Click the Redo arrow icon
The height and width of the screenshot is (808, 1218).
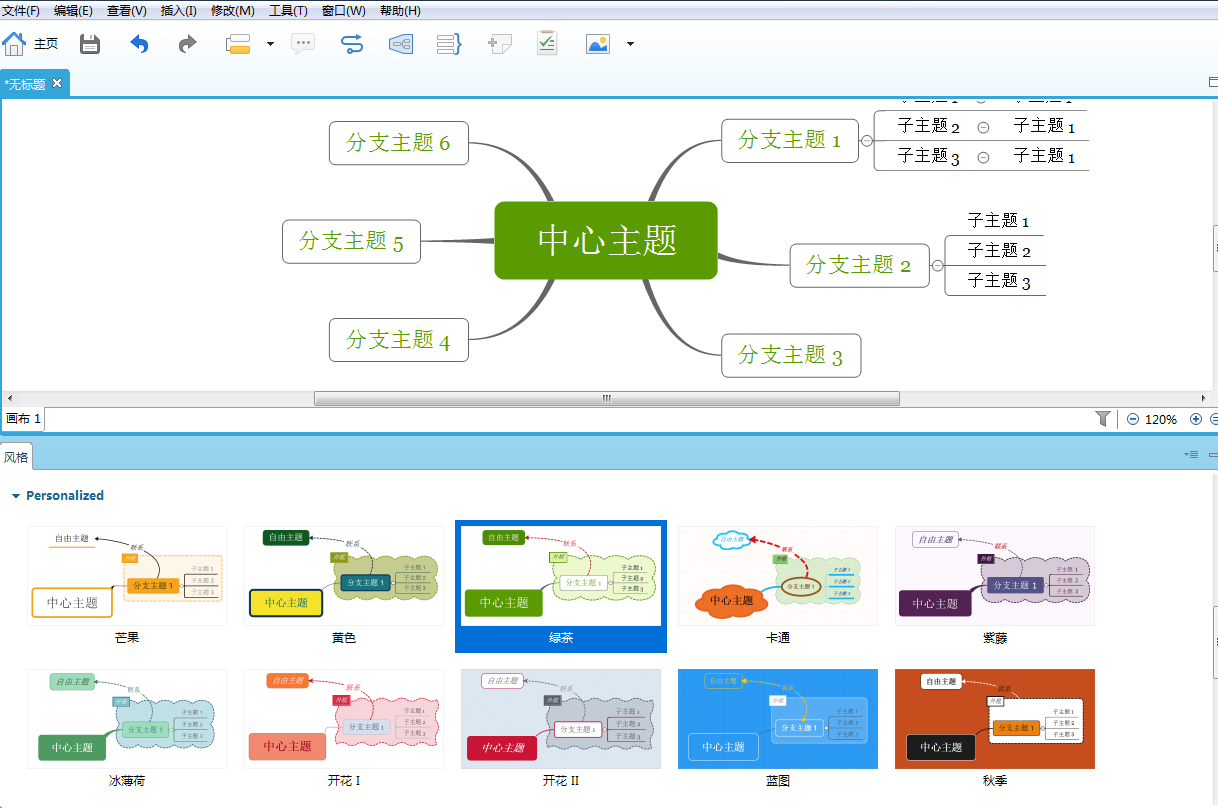187,44
